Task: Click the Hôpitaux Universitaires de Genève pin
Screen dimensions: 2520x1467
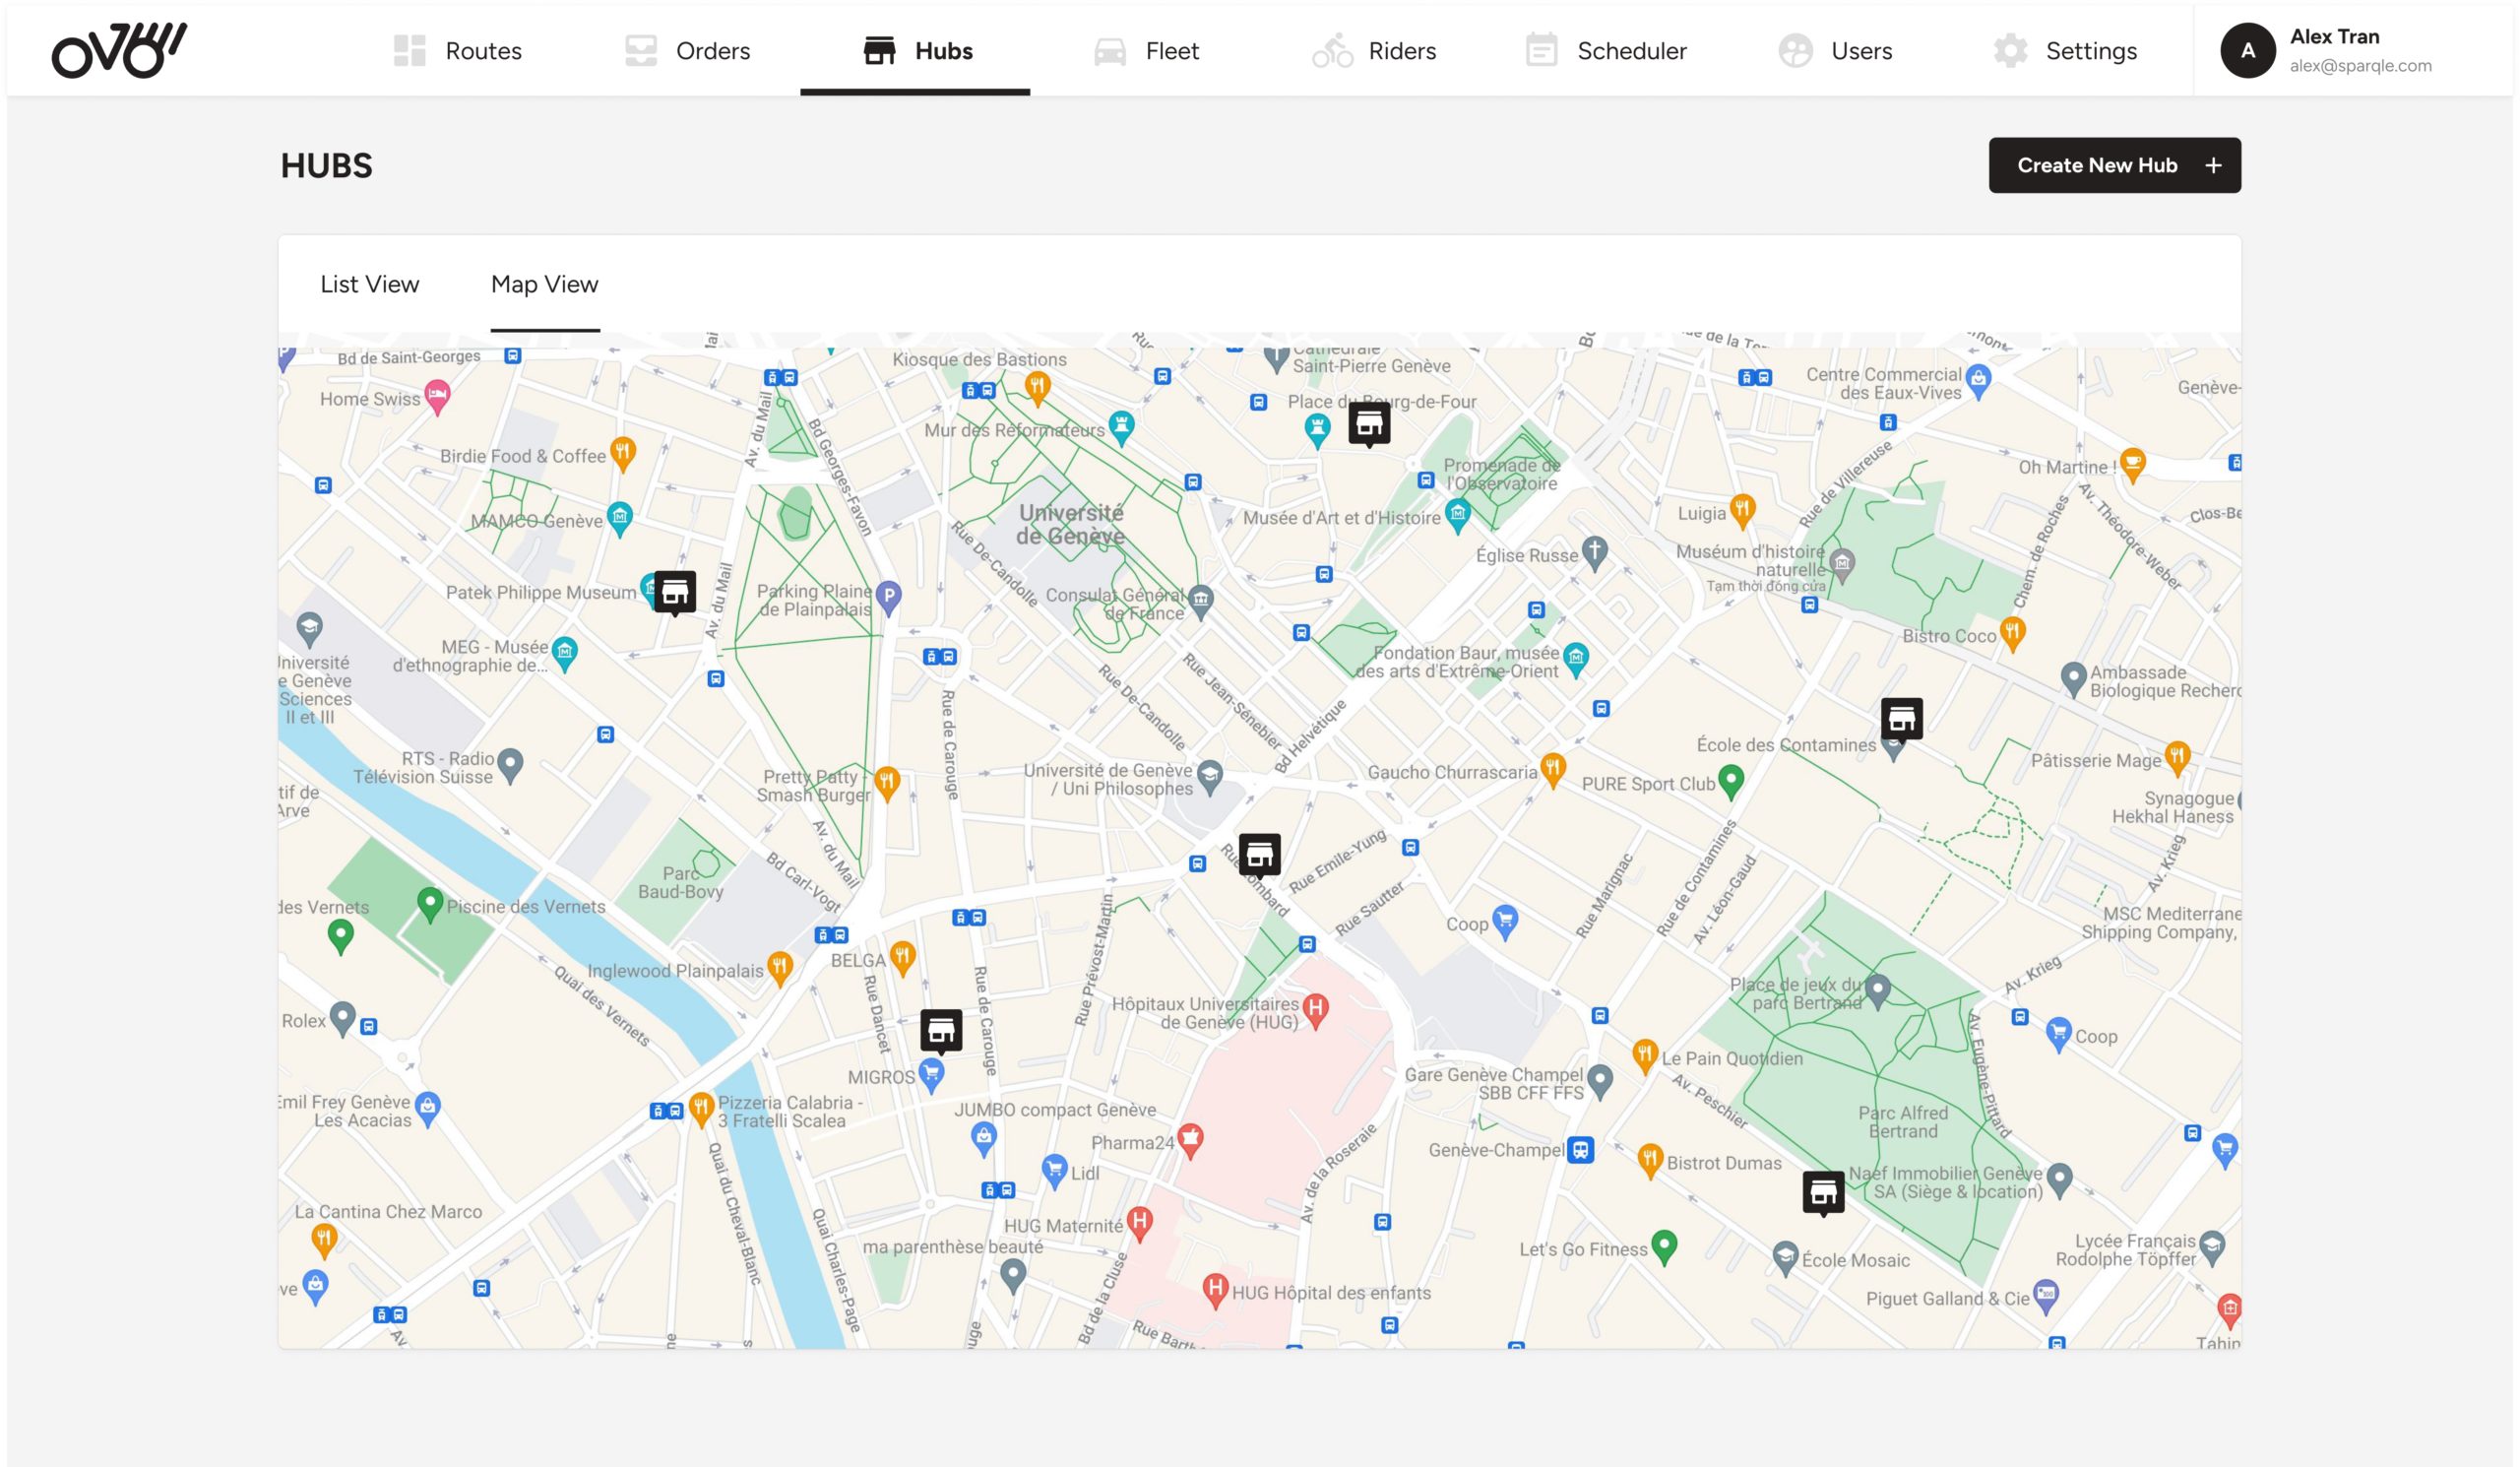Action: 1316,1009
